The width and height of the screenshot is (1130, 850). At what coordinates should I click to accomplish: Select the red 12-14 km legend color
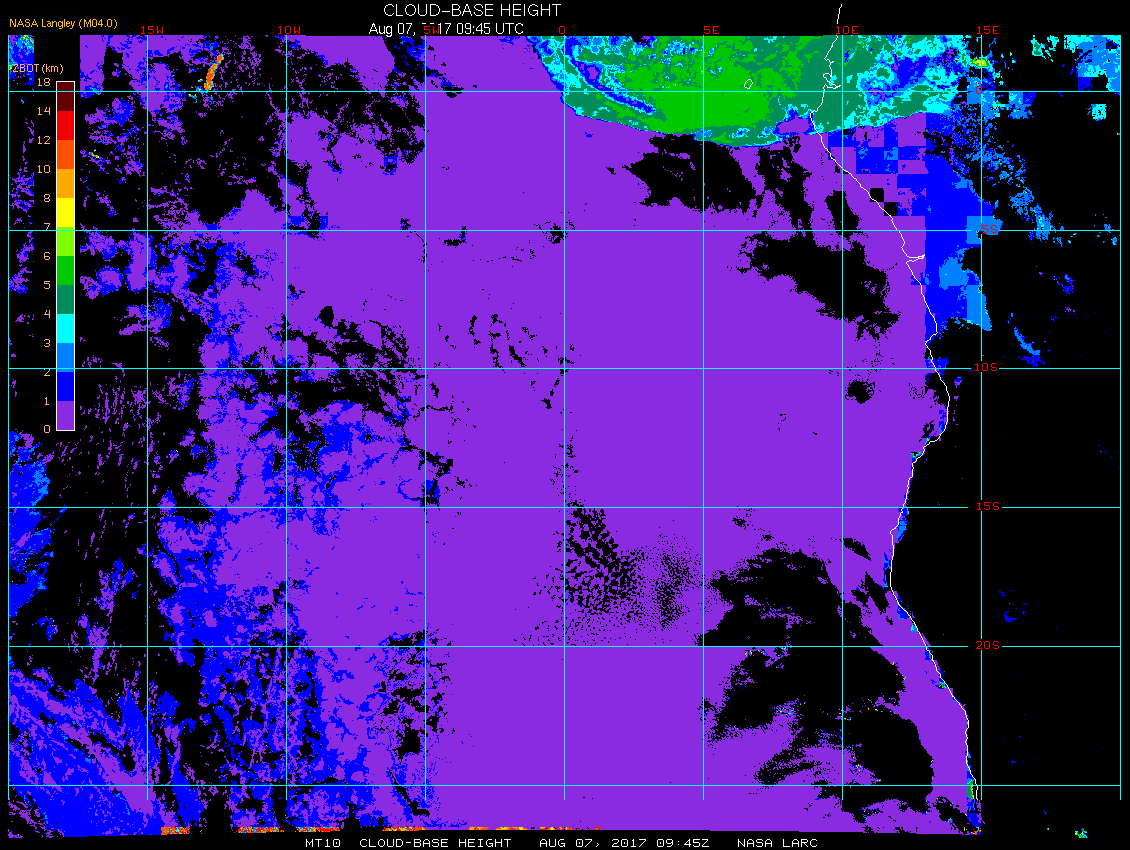pyautogui.click(x=66, y=125)
